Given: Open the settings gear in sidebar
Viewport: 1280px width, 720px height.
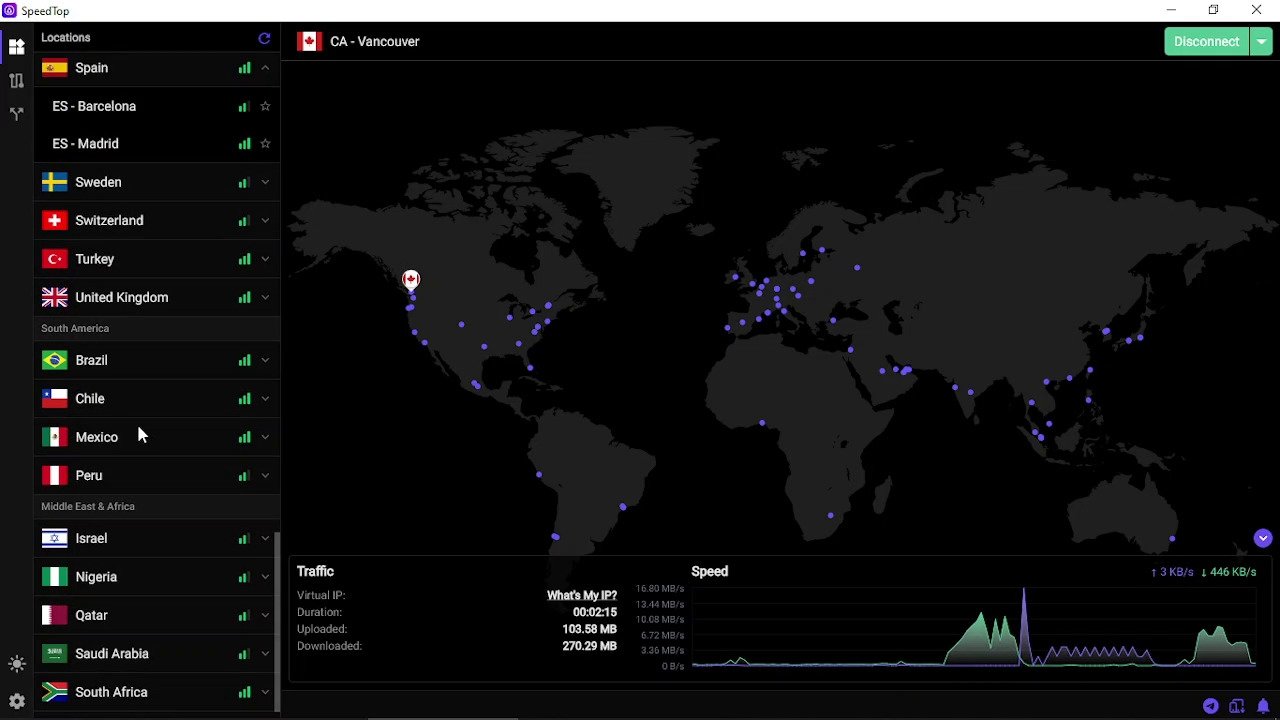Looking at the screenshot, I should click(16, 701).
